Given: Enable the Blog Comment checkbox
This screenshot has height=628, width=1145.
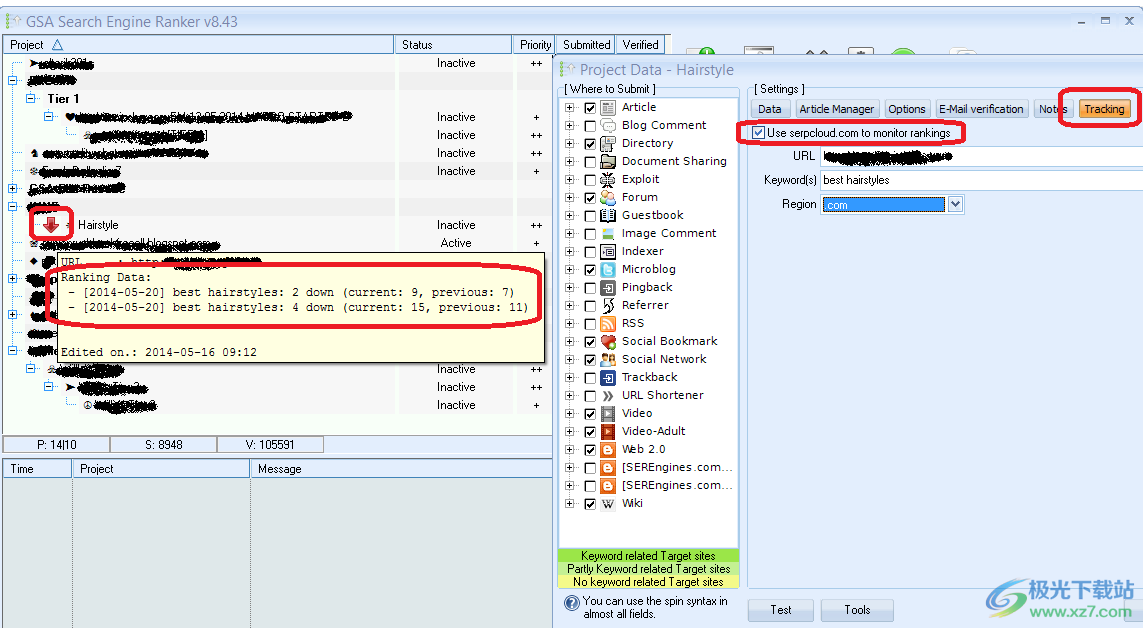Looking at the screenshot, I should tap(590, 126).
